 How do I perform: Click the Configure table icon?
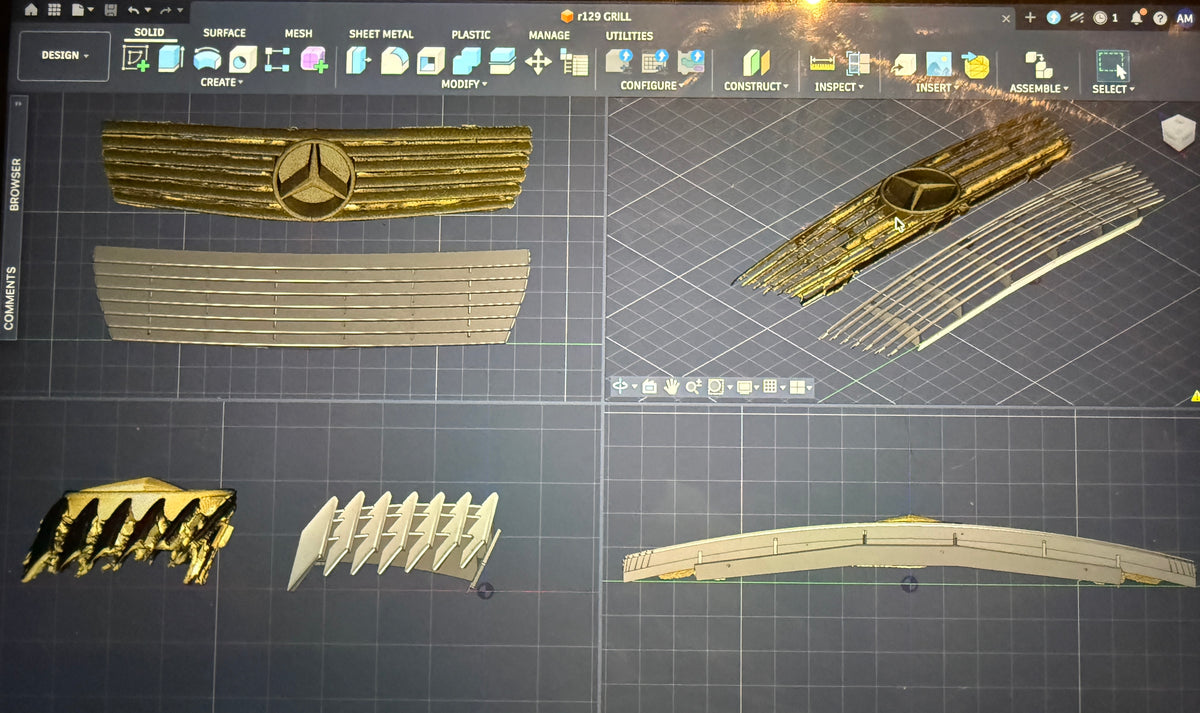pos(654,62)
